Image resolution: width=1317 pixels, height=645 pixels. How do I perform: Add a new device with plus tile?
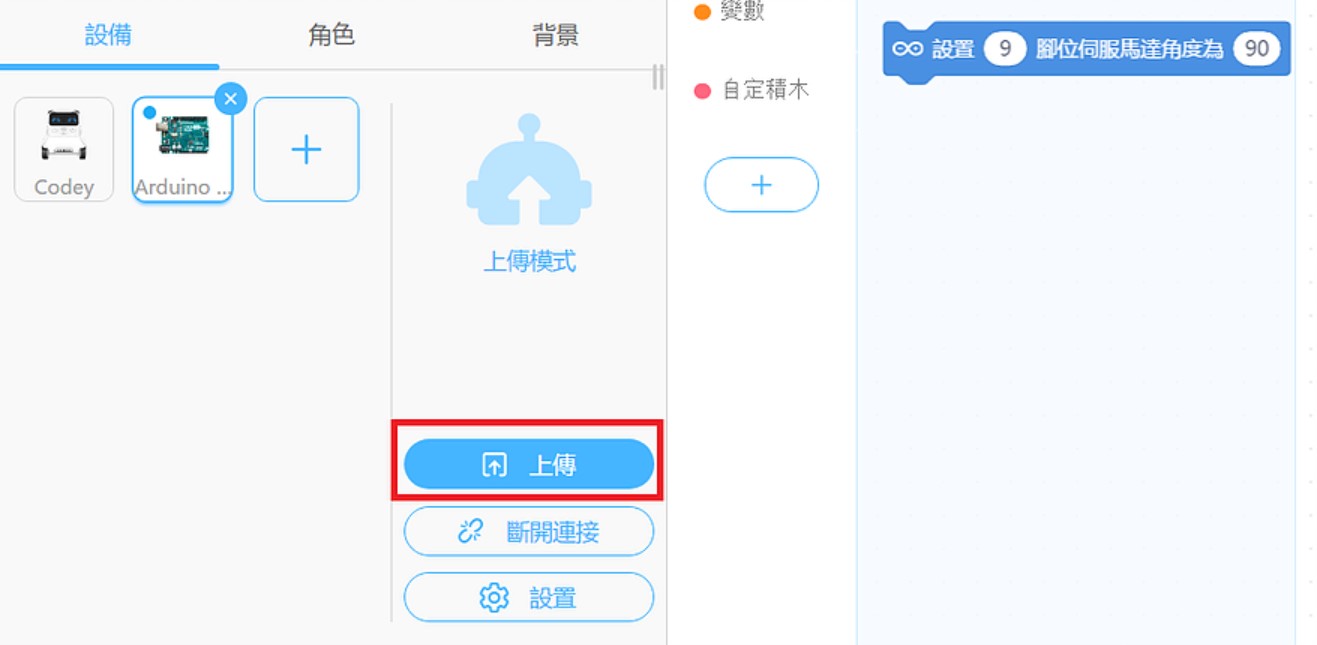[306, 149]
